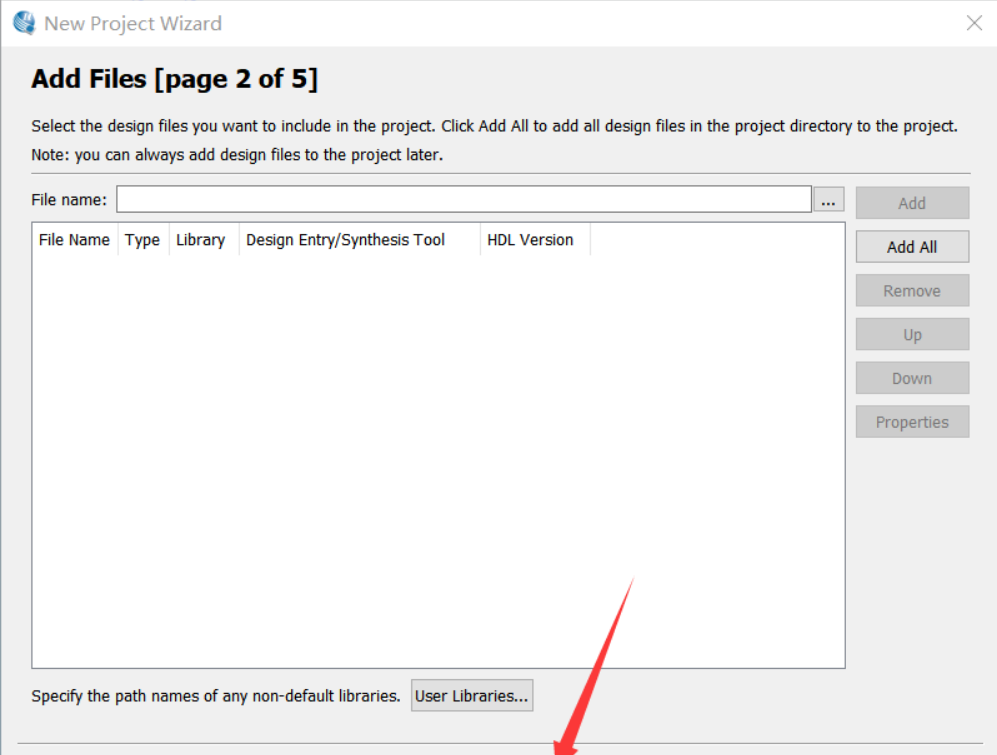The height and width of the screenshot is (755, 997).
Task: Click the Down button
Action: point(912,378)
